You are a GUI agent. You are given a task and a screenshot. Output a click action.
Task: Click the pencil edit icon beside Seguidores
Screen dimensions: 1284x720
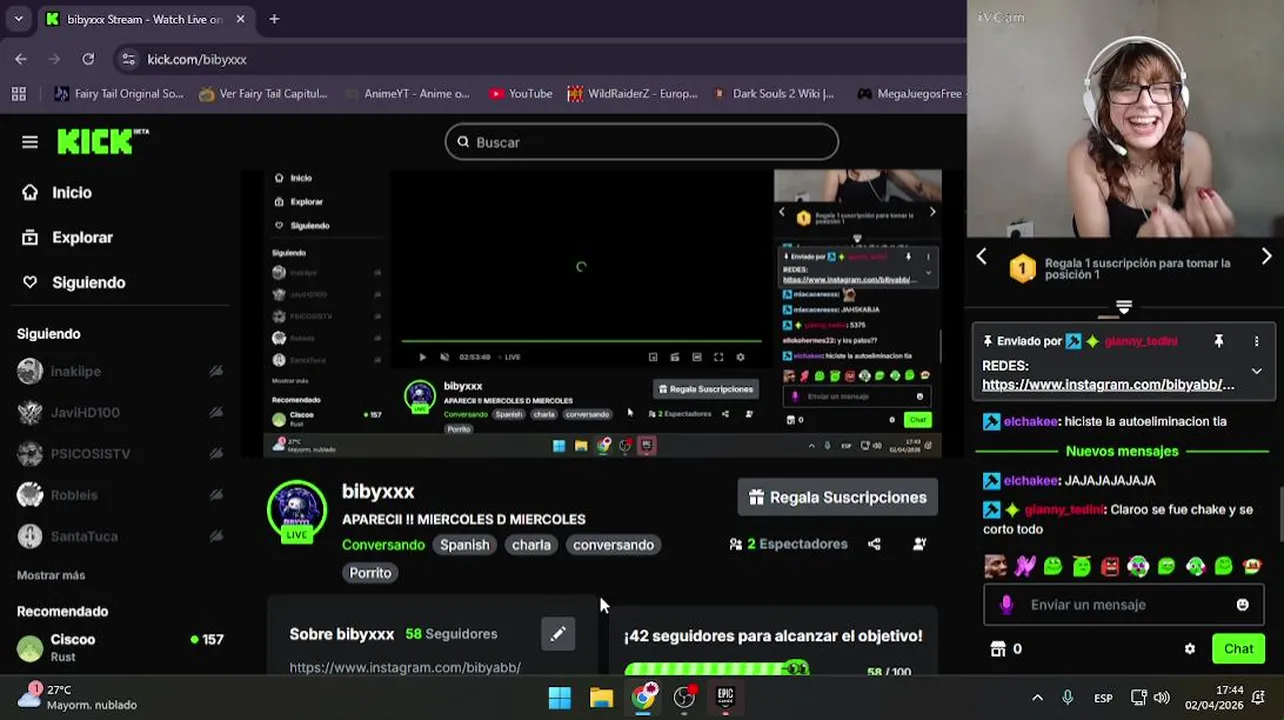point(558,633)
